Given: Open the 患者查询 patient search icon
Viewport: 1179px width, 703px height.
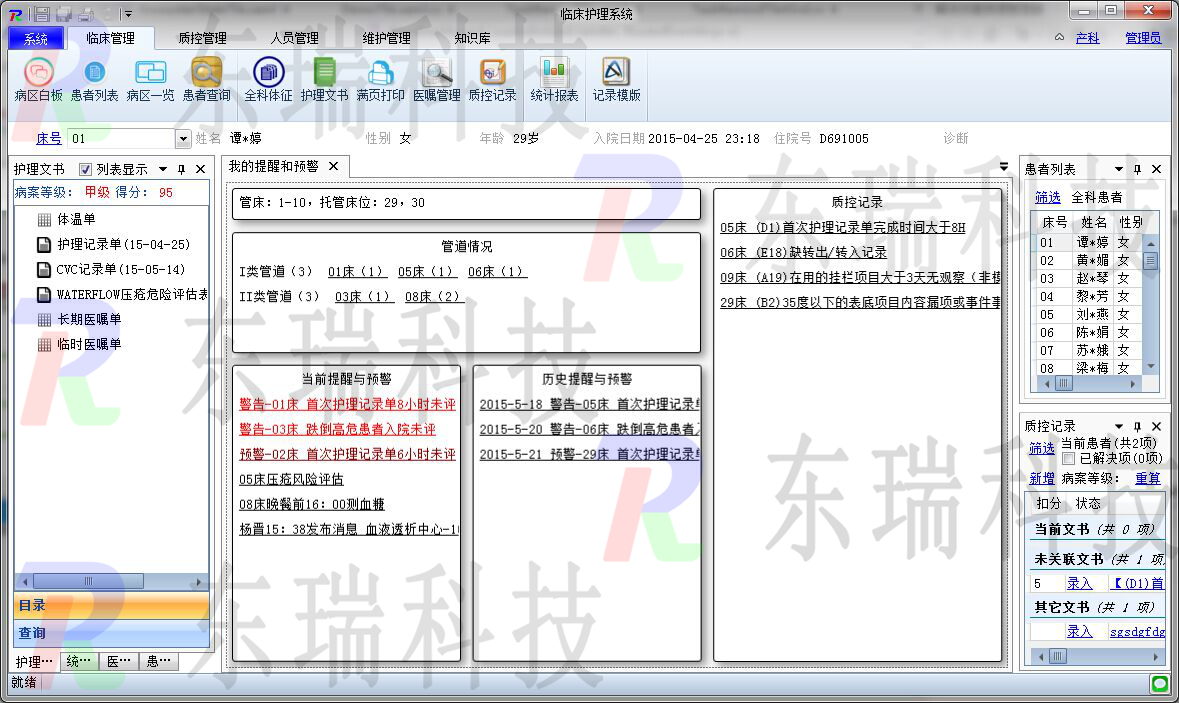Looking at the screenshot, I should (206, 80).
